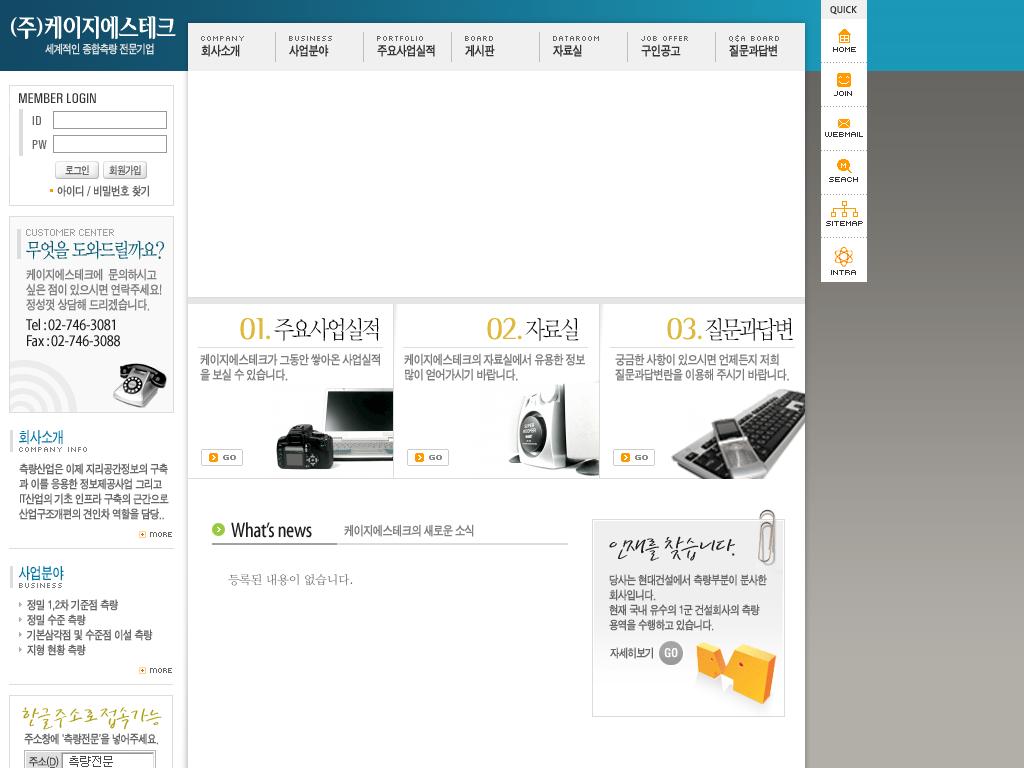Click GO under 01. 주요사업실적
The image size is (1024, 768).
click(222, 457)
